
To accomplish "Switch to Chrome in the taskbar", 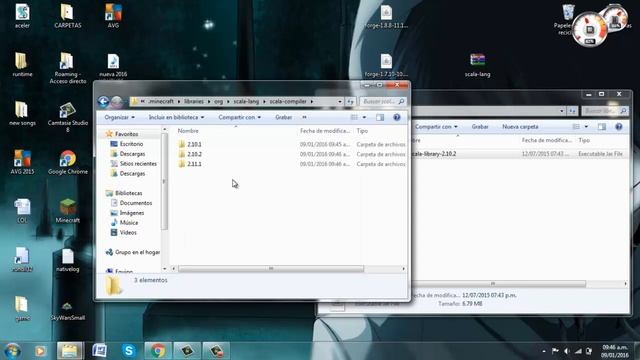I will 158,351.
